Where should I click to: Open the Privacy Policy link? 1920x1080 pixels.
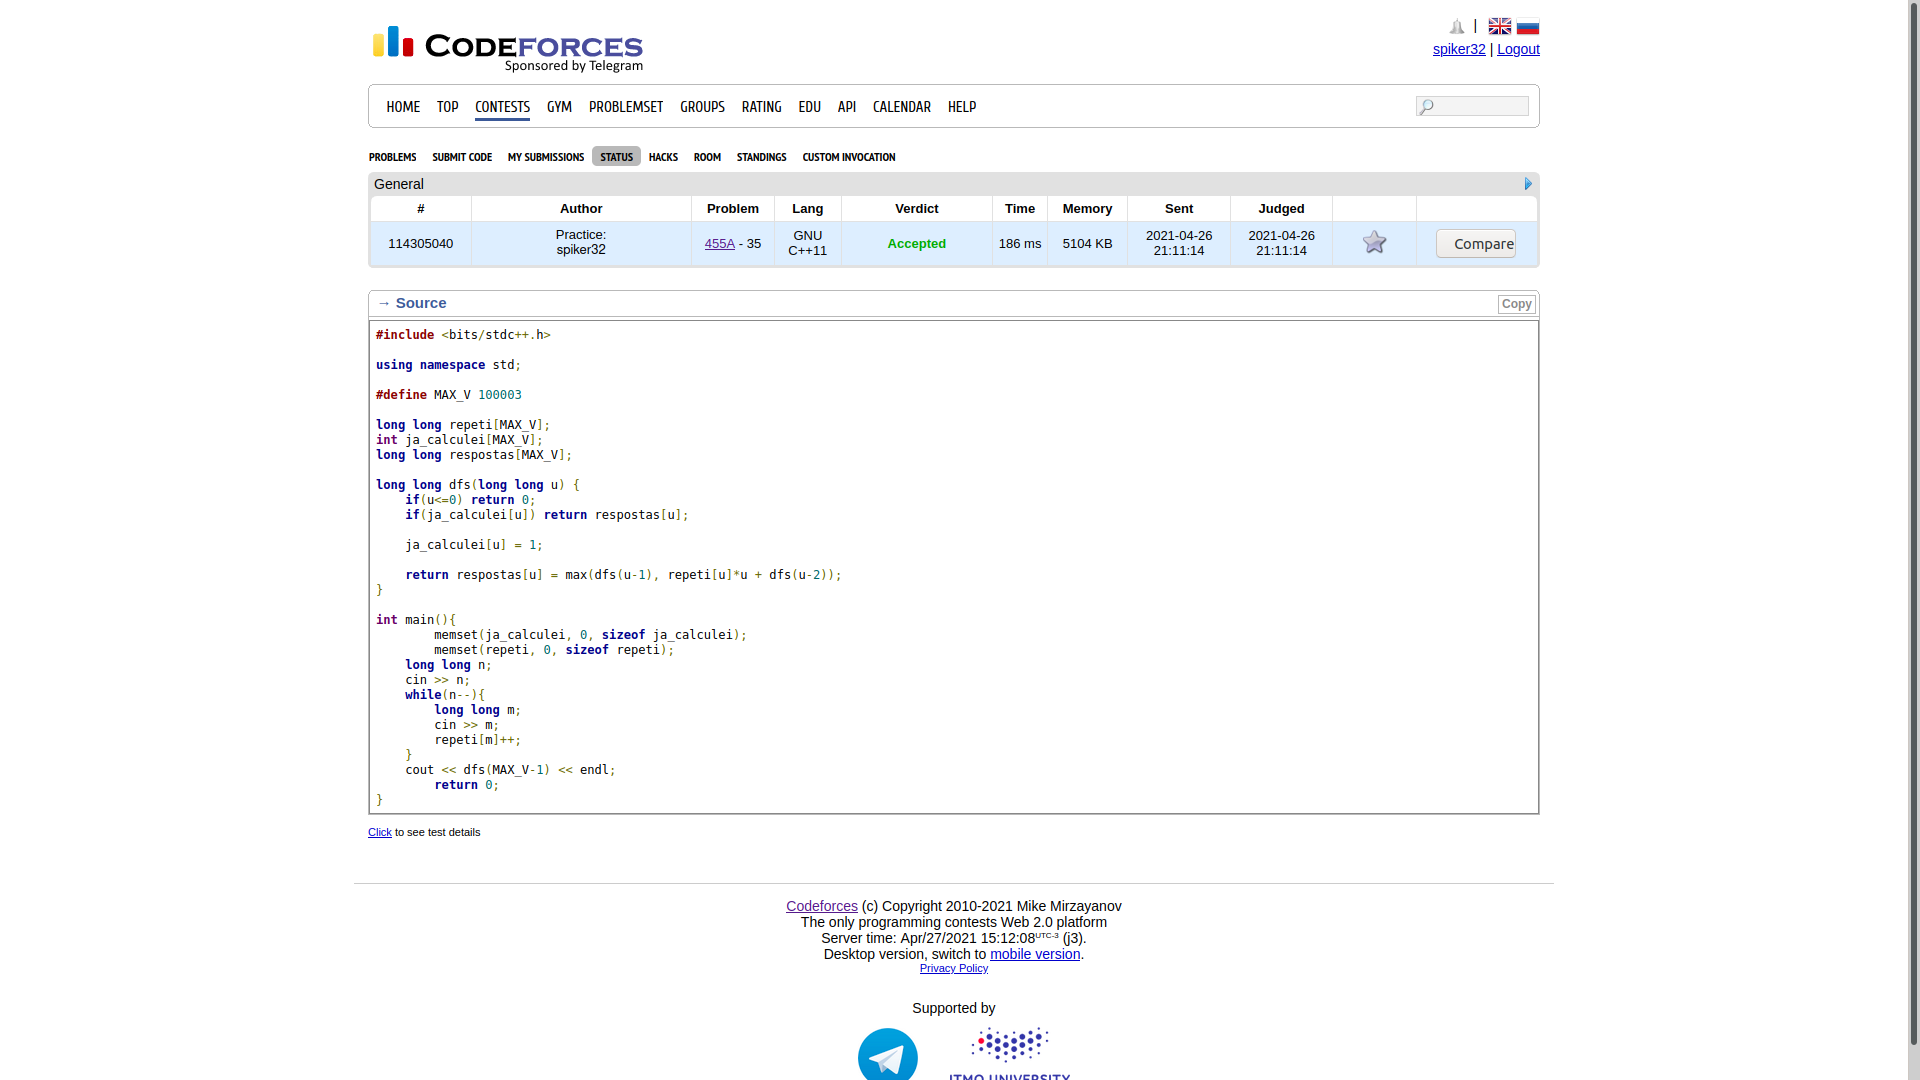coord(954,968)
